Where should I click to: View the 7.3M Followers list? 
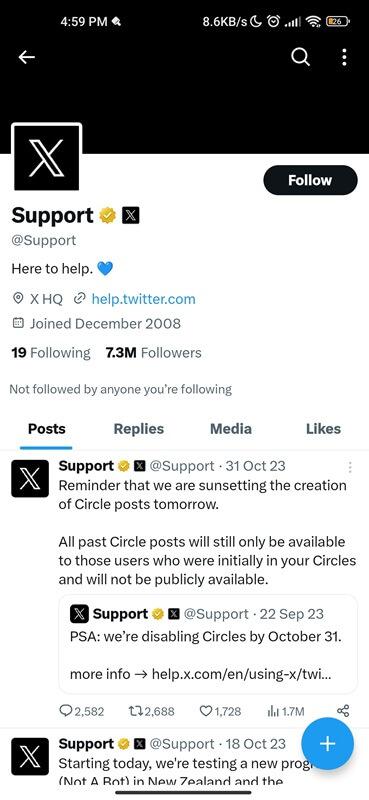[153, 353]
